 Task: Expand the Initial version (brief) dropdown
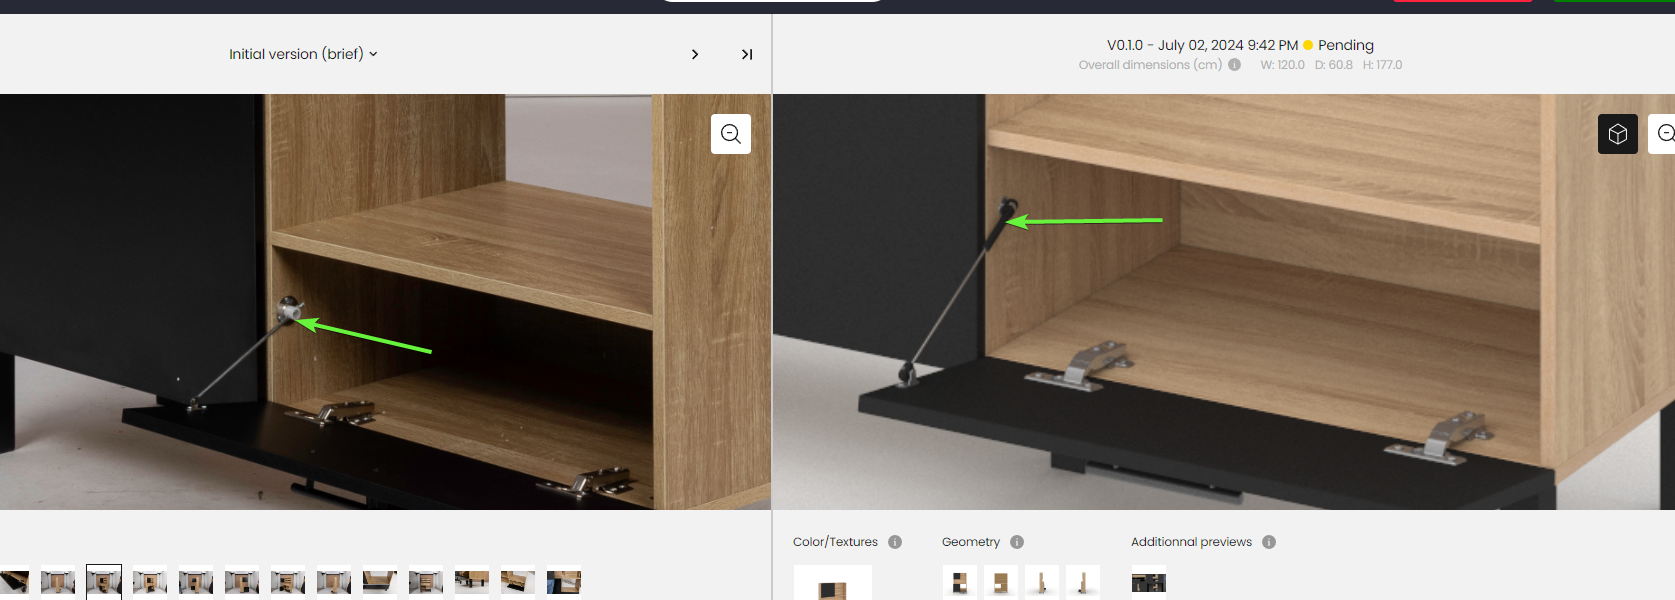tap(303, 54)
